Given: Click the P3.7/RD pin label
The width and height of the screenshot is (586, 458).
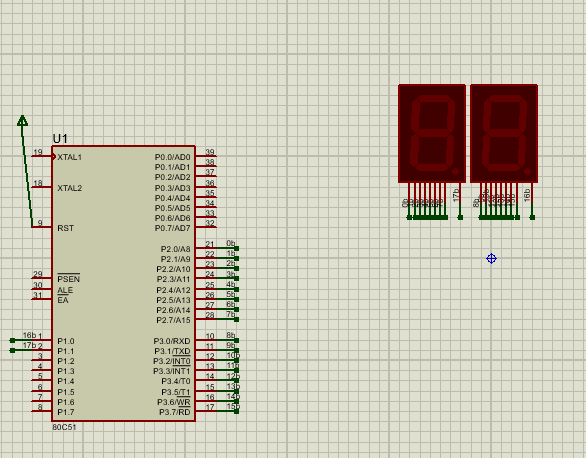Looking at the screenshot, I should coord(175,412).
